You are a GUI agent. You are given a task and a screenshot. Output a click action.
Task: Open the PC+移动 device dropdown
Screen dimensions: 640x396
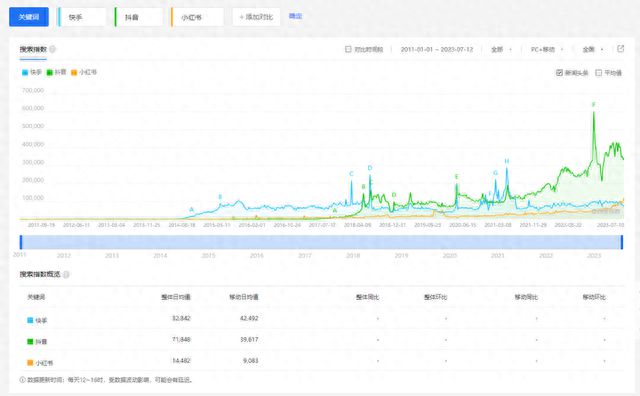[x=547, y=49]
